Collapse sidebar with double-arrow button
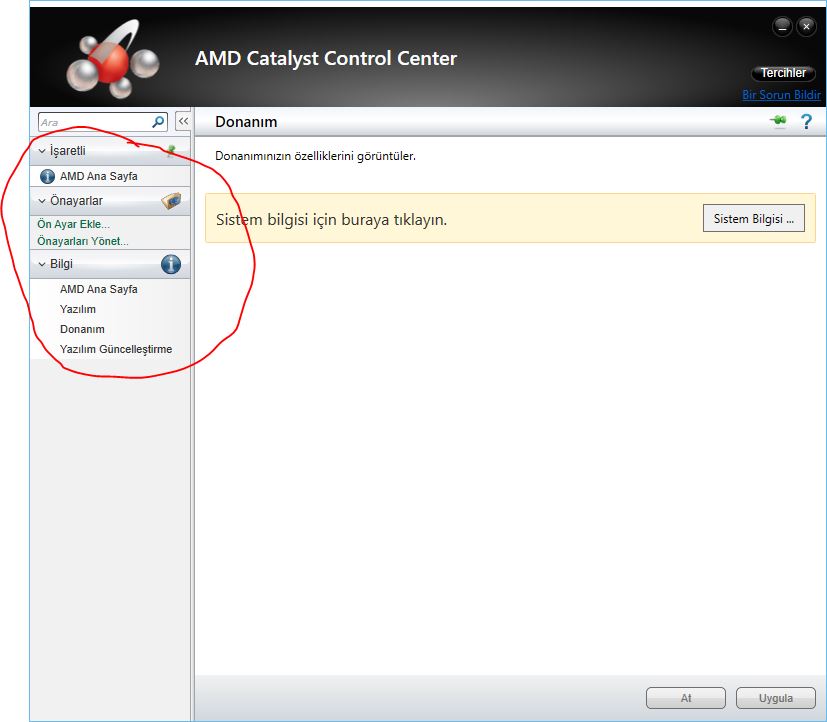Screen dimensions: 827x722 pos(183,121)
